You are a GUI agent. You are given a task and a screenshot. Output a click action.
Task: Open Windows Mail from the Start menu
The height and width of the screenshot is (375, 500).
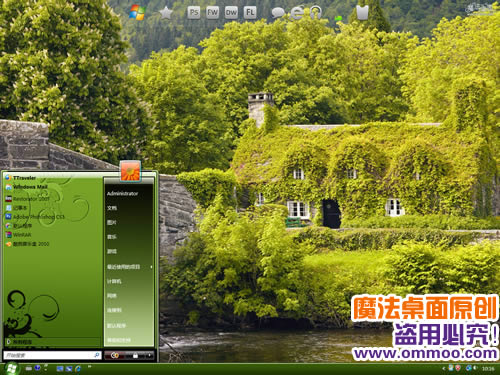(x=27, y=187)
